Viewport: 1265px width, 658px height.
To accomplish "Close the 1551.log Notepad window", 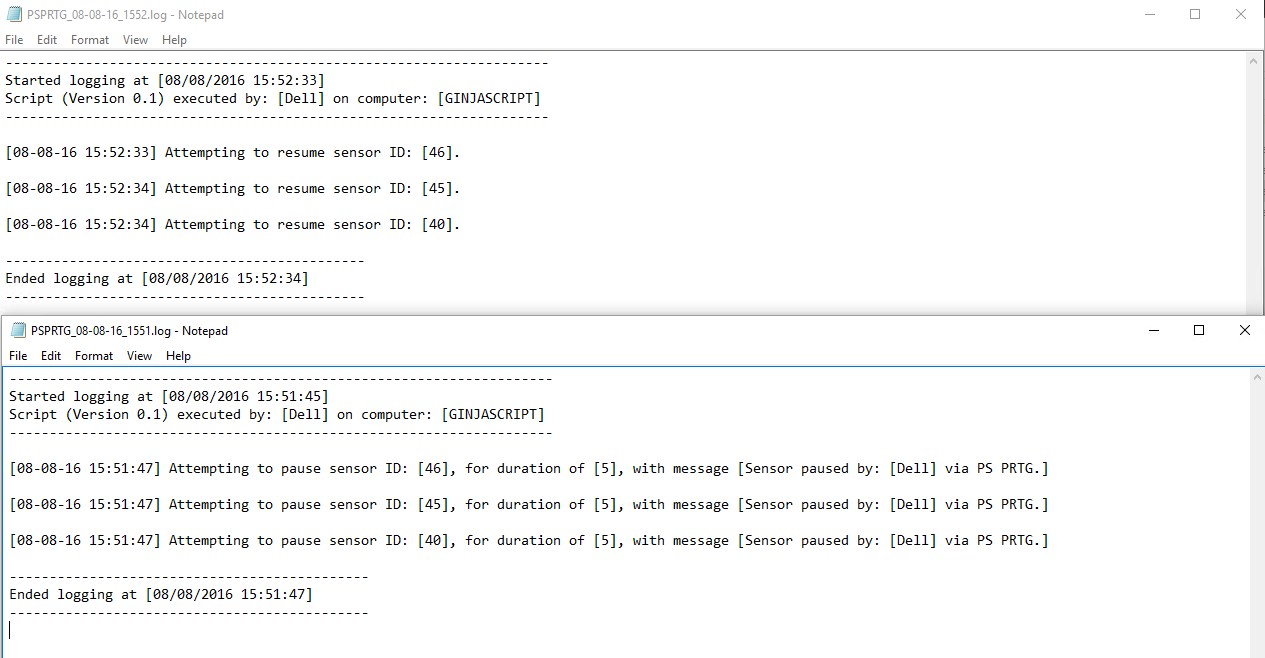I will (x=1244, y=331).
